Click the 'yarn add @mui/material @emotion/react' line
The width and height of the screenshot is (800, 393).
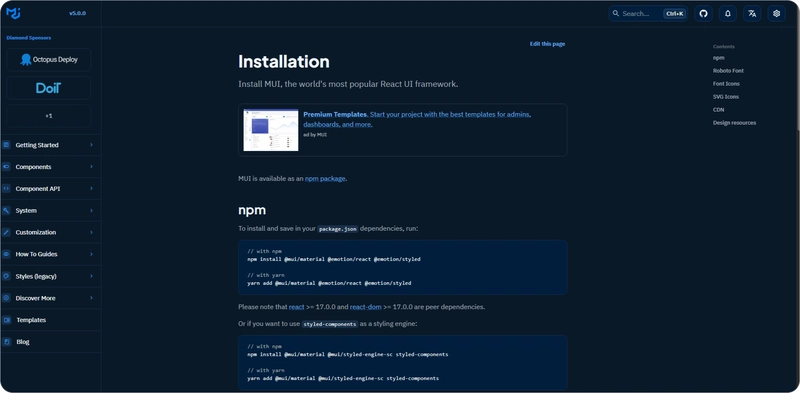[x=329, y=283]
